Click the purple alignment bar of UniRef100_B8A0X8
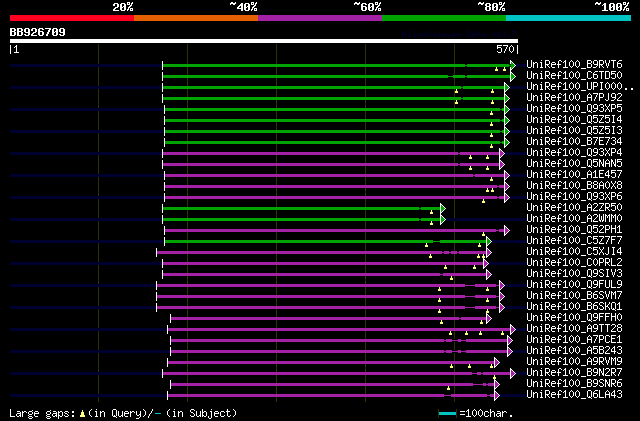 pyautogui.click(x=334, y=187)
